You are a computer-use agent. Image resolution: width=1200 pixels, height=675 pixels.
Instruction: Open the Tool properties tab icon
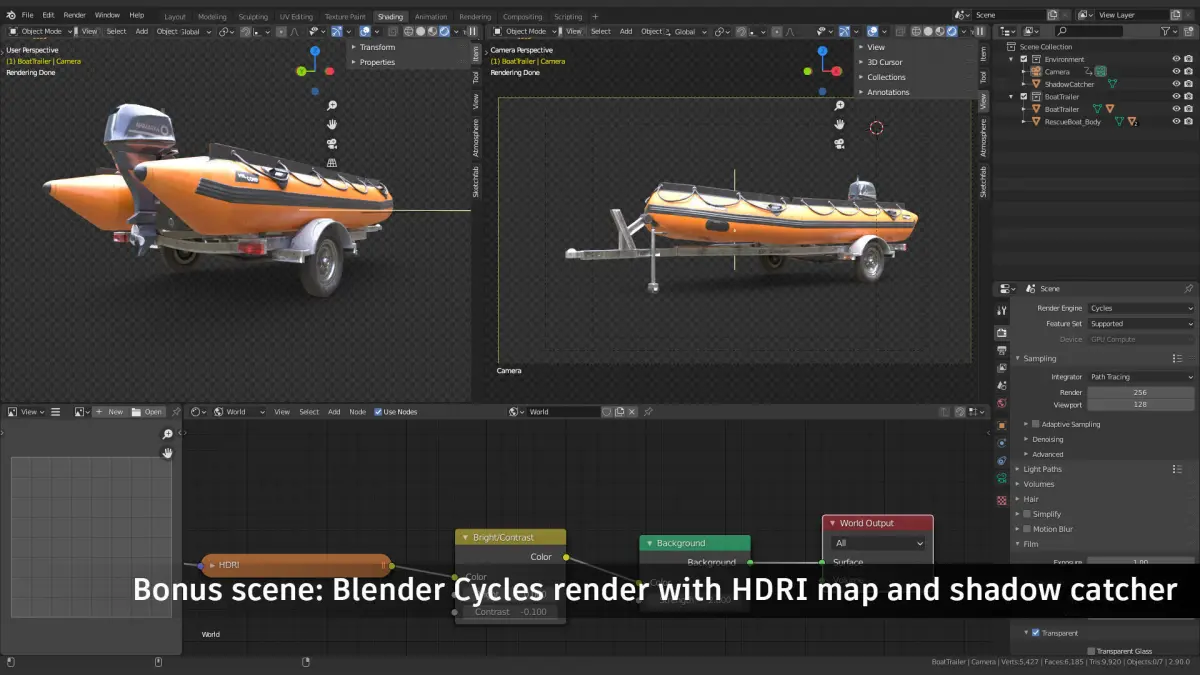tap(1001, 310)
